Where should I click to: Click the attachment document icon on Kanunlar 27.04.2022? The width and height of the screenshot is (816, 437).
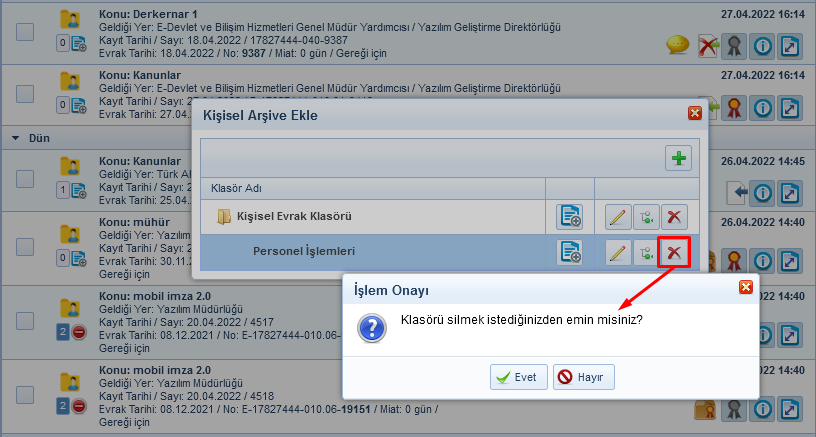click(x=79, y=106)
